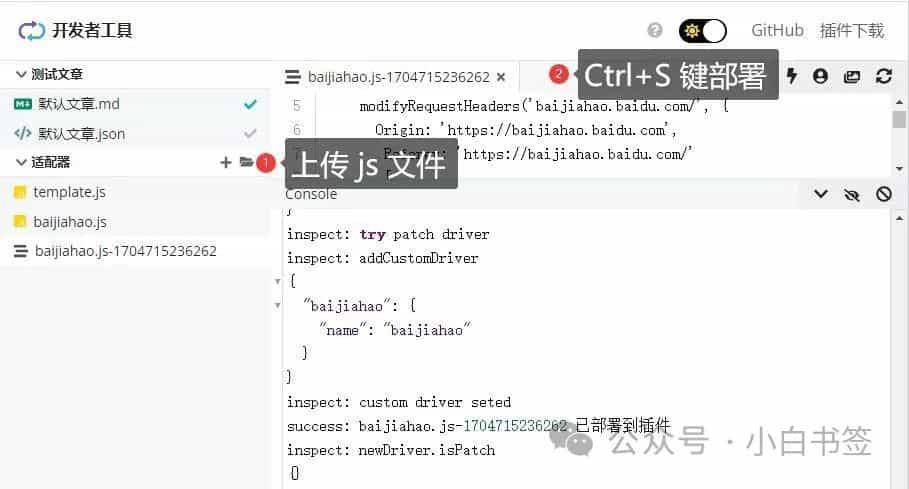The height and width of the screenshot is (489, 909).
Task: Click line number 5 in the editor gutter
Action: [297, 106]
